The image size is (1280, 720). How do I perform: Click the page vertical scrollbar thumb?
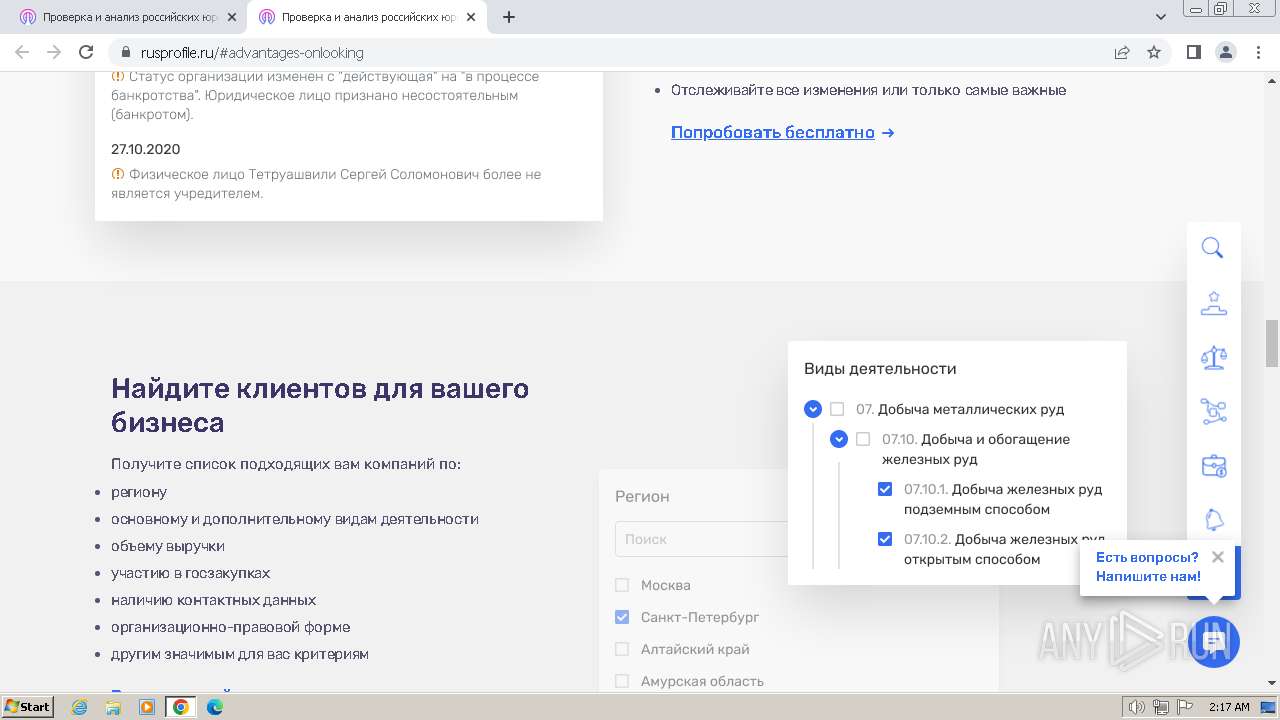[1272, 343]
